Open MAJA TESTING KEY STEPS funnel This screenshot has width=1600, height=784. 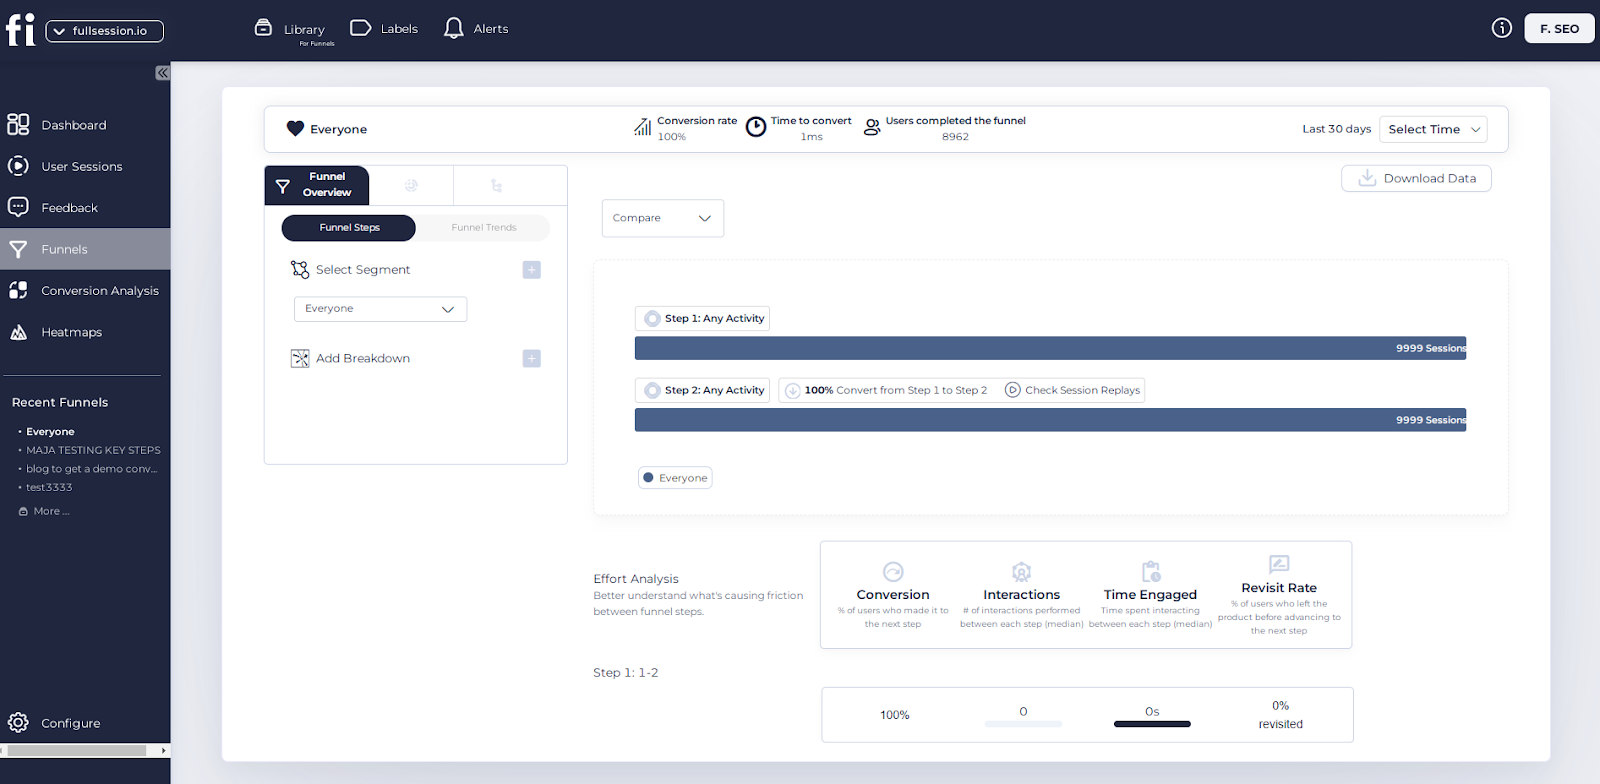click(93, 450)
